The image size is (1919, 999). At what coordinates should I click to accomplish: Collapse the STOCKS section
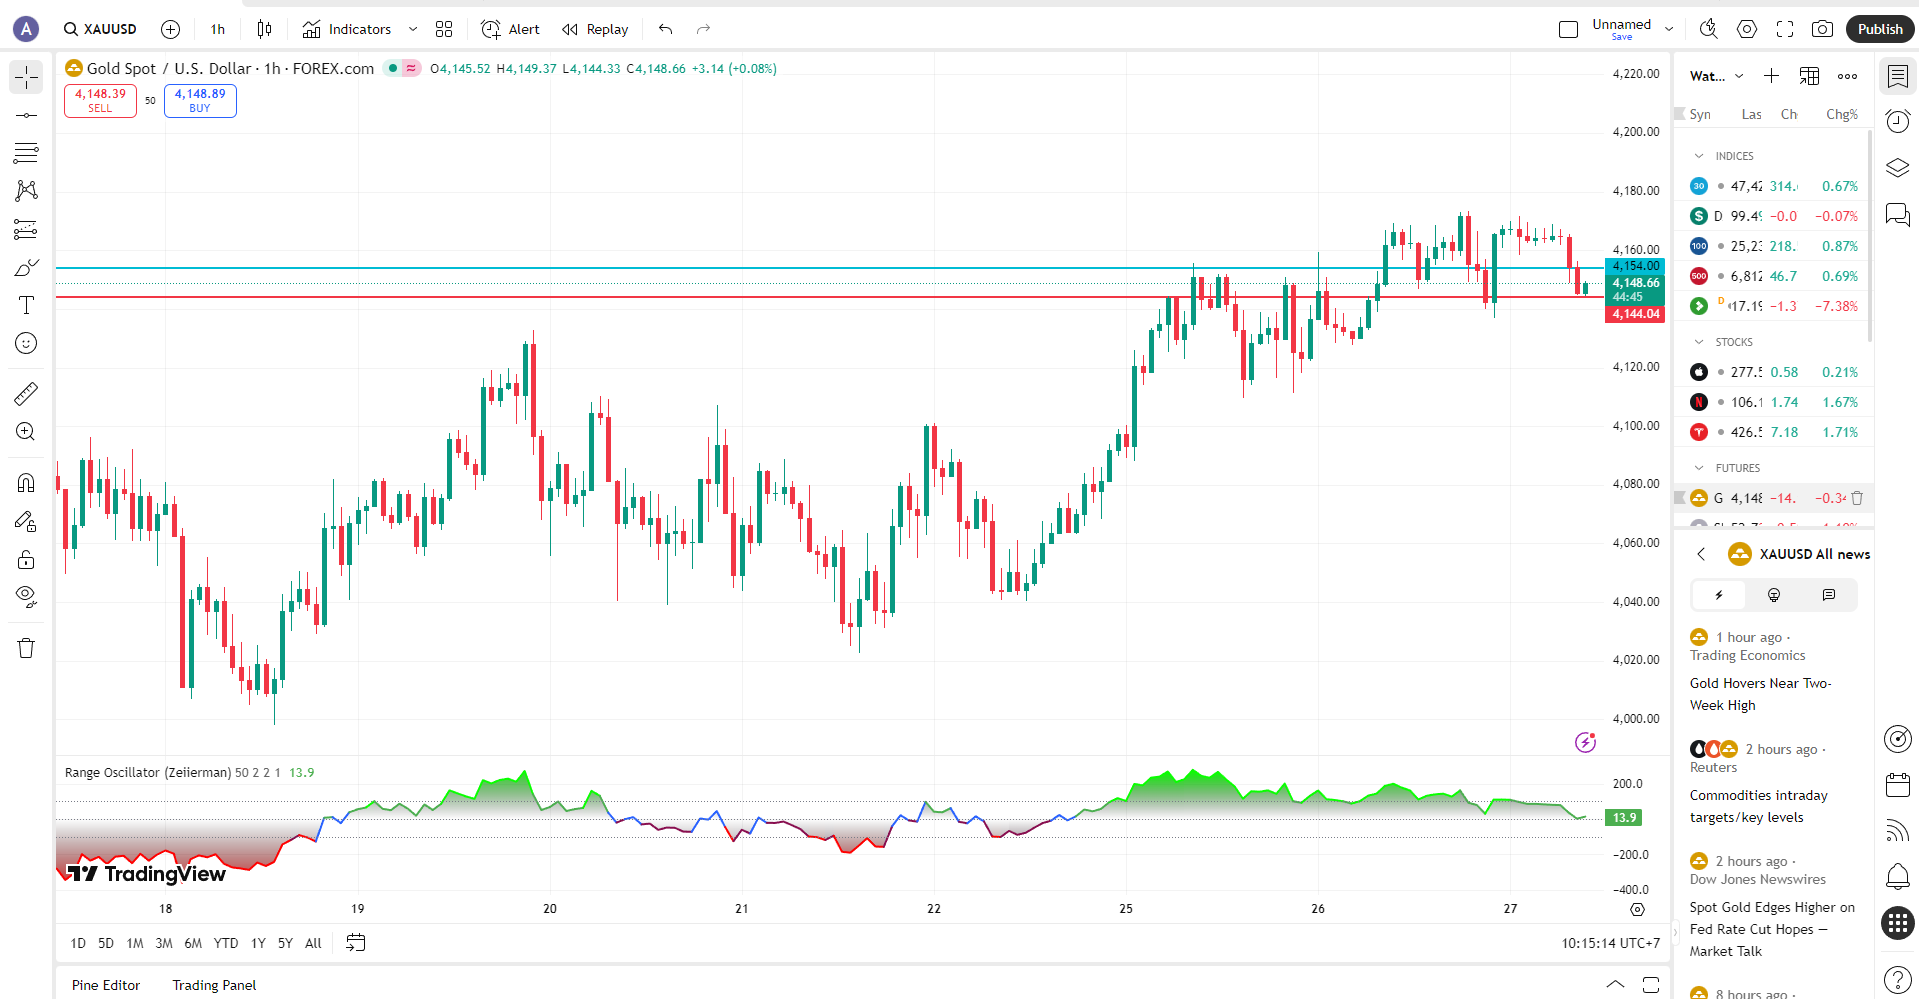pos(1699,342)
